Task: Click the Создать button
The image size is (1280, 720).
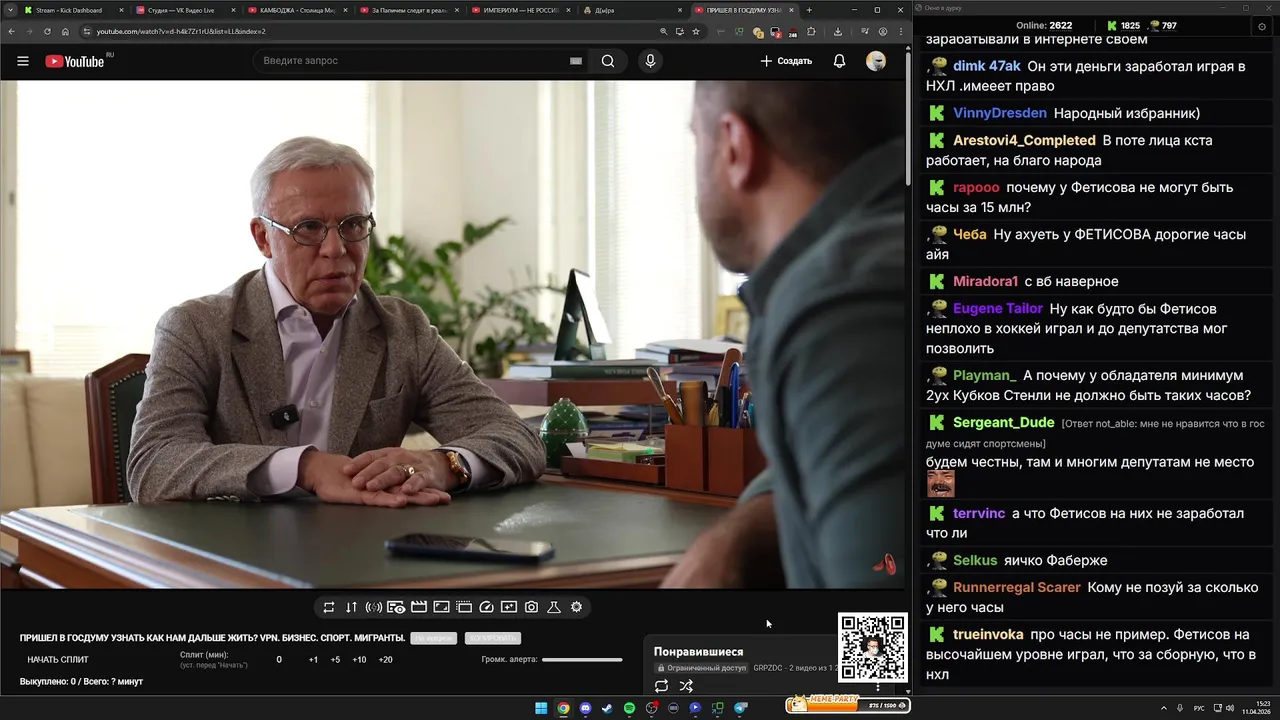Action: click(x=786, y=61)
